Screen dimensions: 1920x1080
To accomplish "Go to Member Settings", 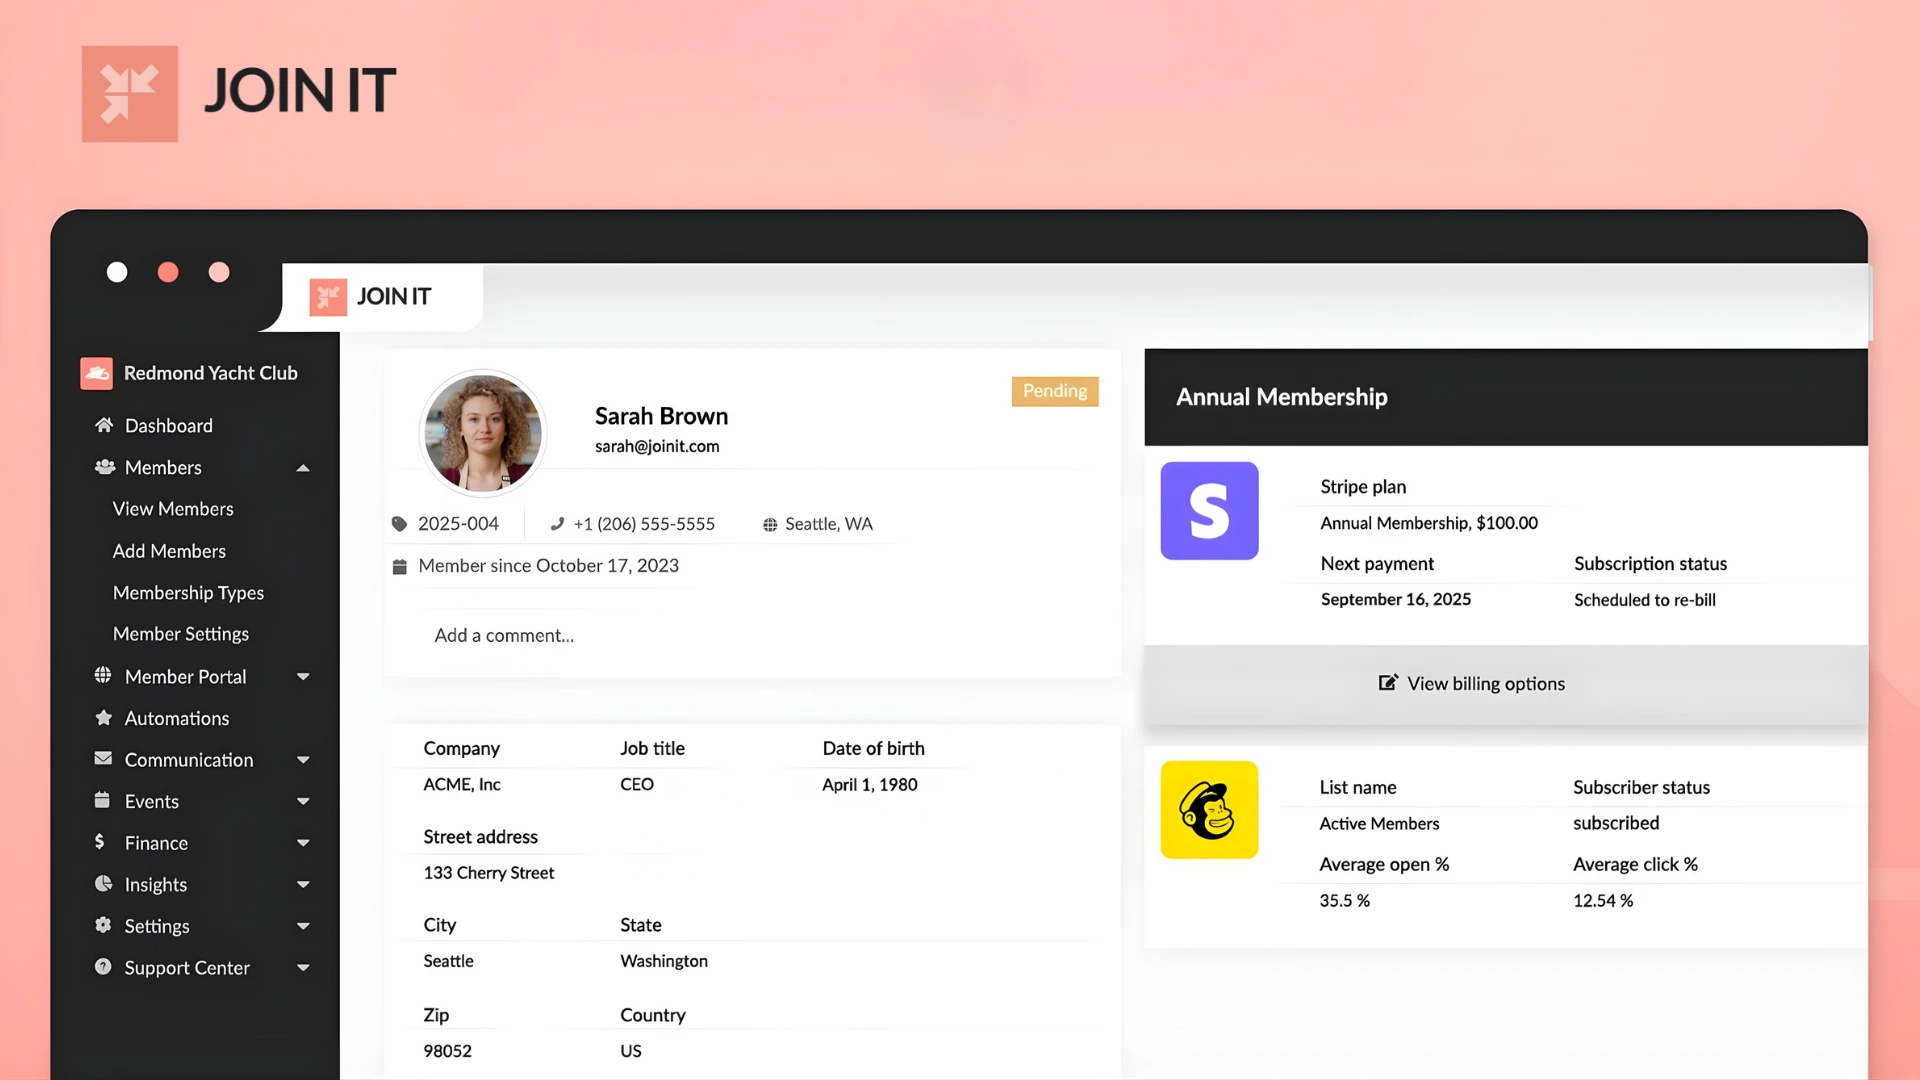I will 181,634.
